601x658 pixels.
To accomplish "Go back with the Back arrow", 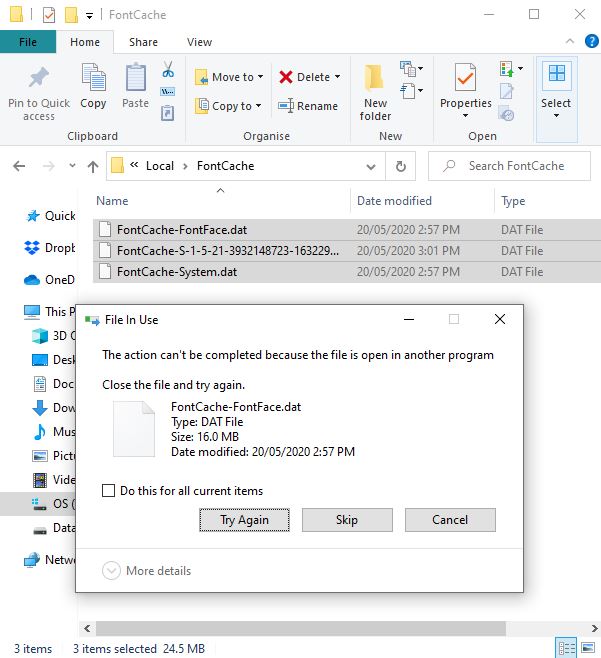I will tap(19, 166).
